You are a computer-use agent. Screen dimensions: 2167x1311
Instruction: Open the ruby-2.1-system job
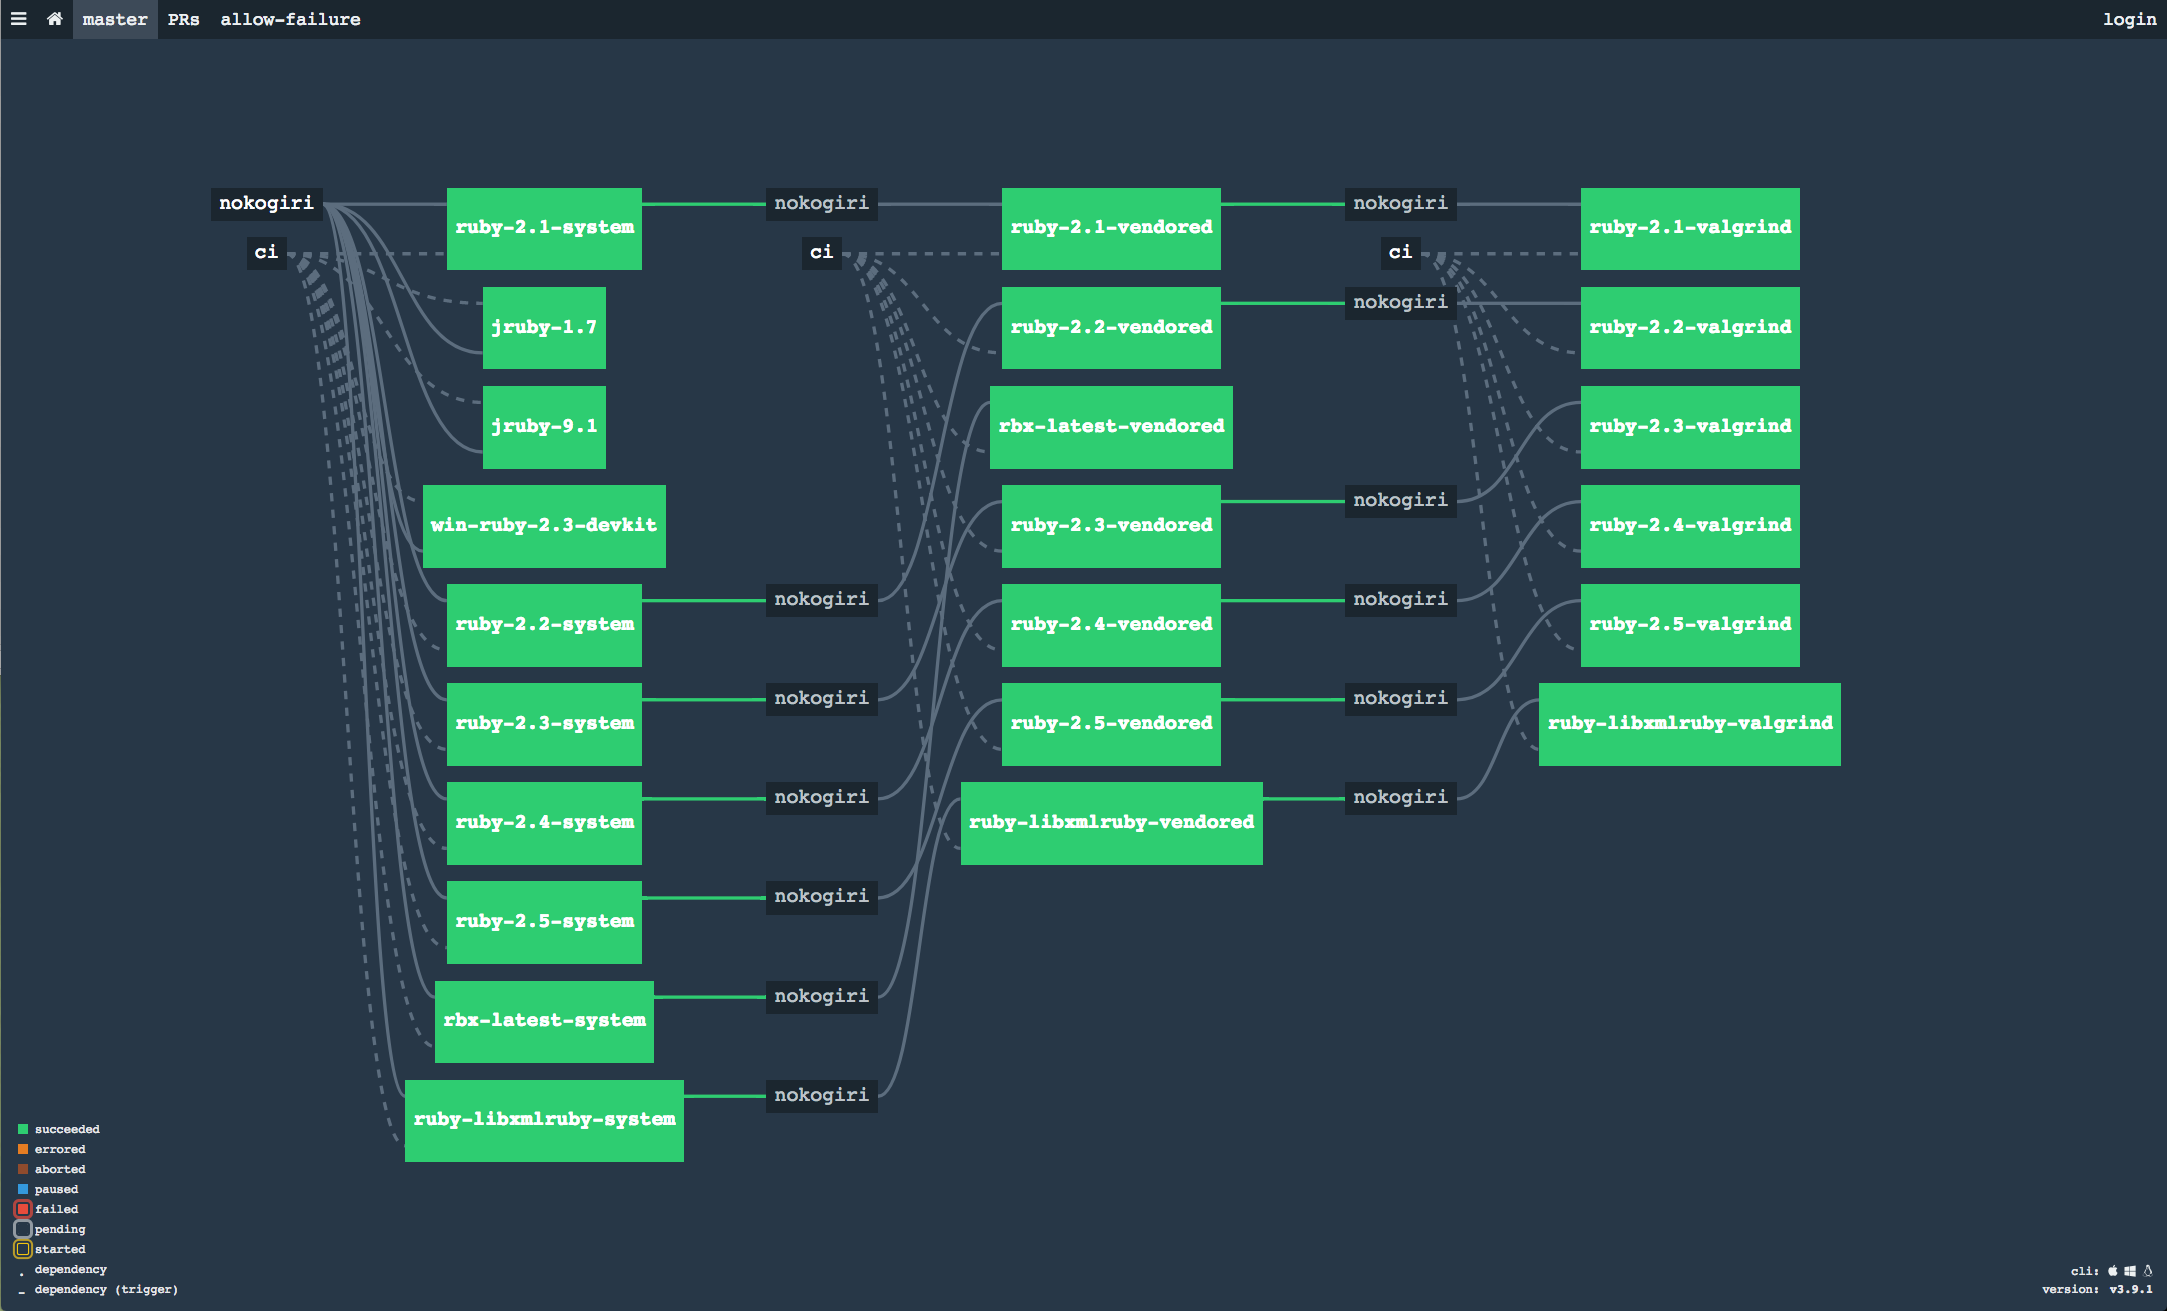coord(544,228)
